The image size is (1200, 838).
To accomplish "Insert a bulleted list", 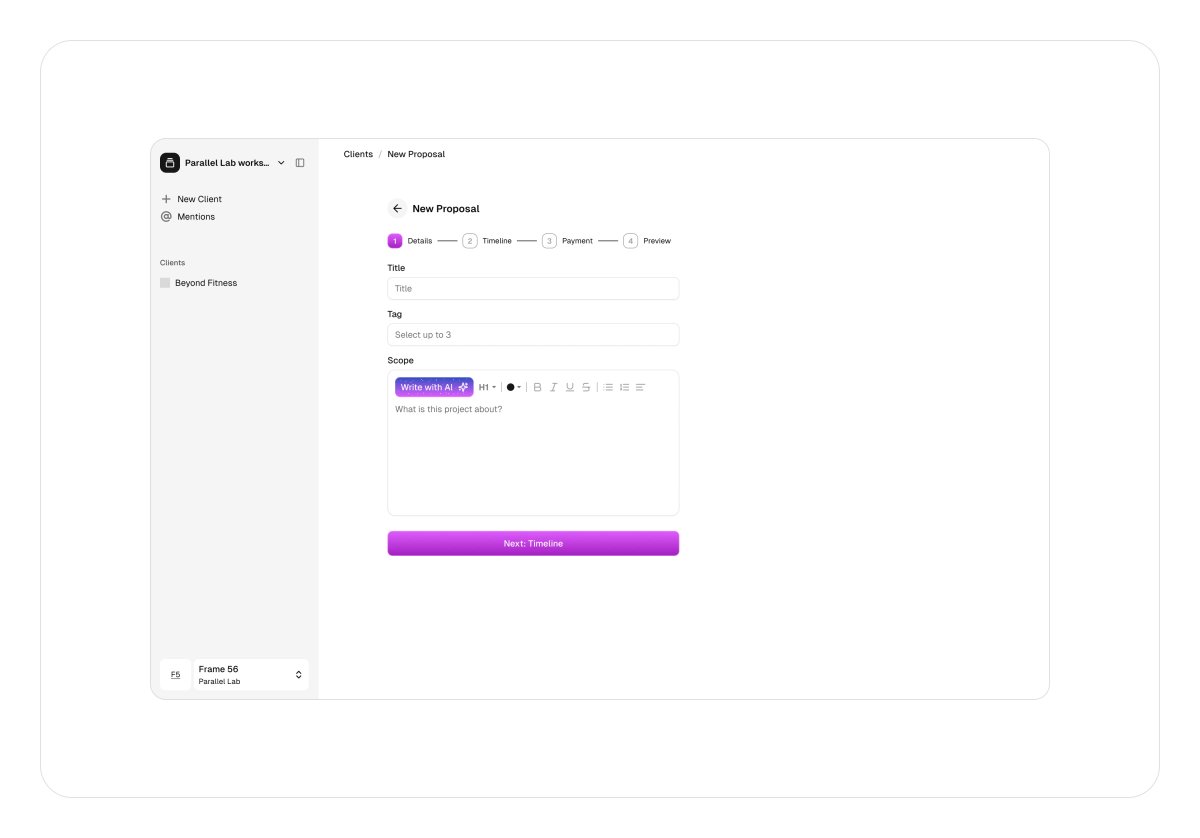I will coord(608,387).
